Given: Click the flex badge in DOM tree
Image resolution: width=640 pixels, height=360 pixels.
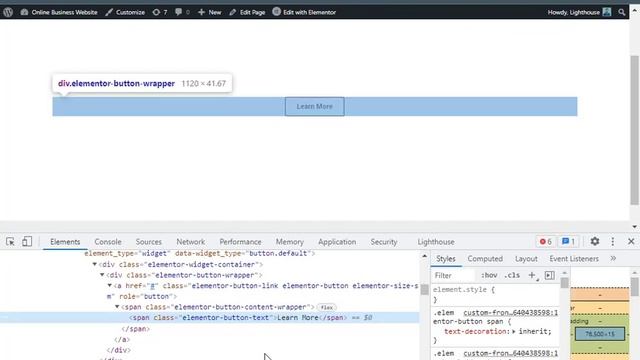Looking at the screenshot, I should click(x=327, y=307).
